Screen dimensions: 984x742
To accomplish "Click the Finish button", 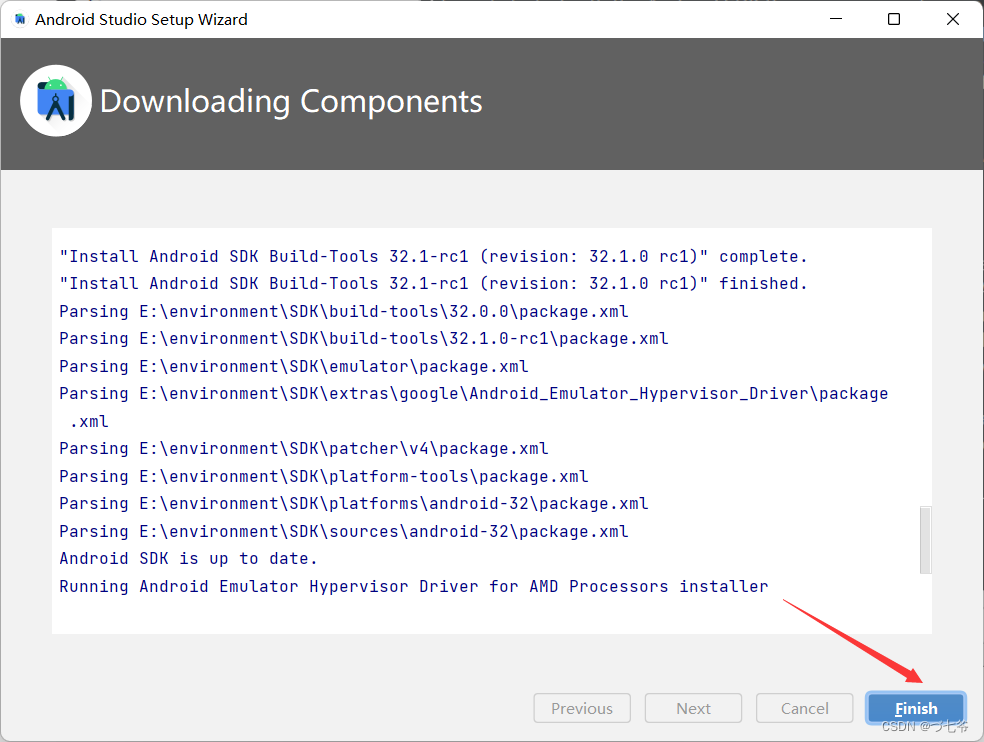I will pyautogui.click(x=916, y=708).
